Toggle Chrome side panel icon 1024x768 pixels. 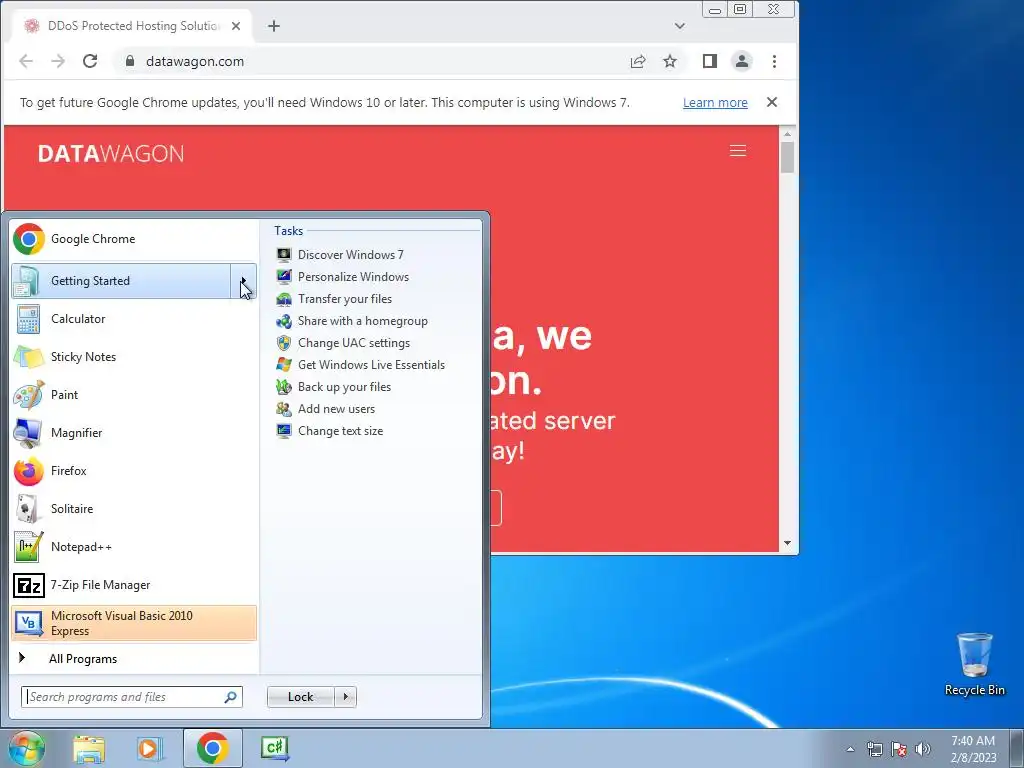(x=710, y=61)
